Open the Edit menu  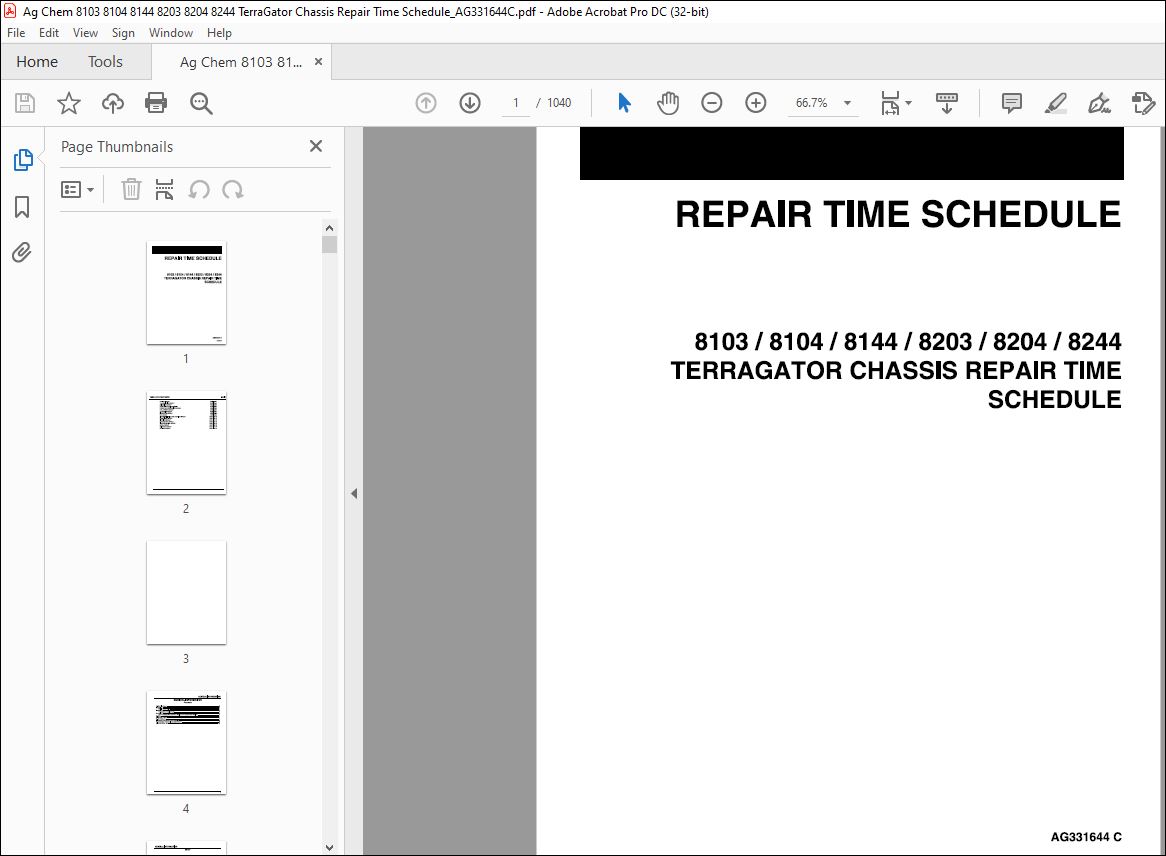[49, 33]
